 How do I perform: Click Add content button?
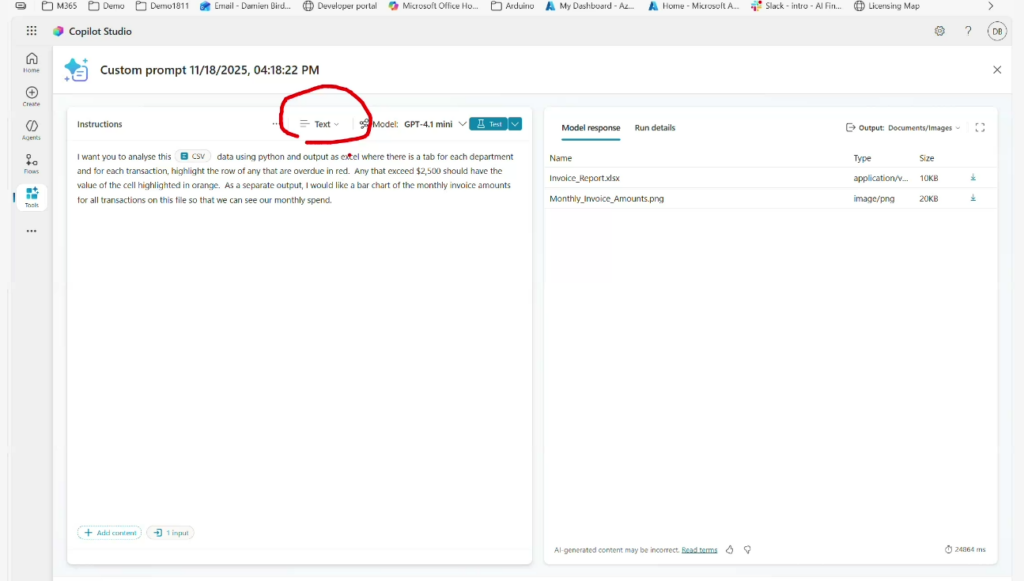109,533
